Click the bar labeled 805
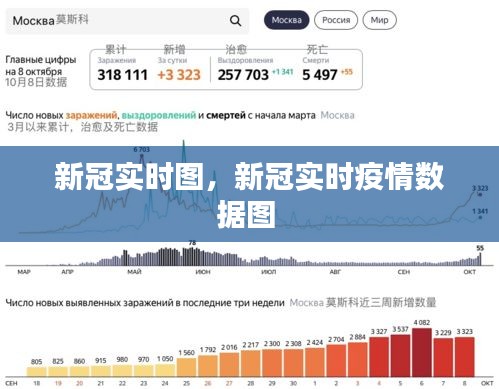 tap(36, 372)
